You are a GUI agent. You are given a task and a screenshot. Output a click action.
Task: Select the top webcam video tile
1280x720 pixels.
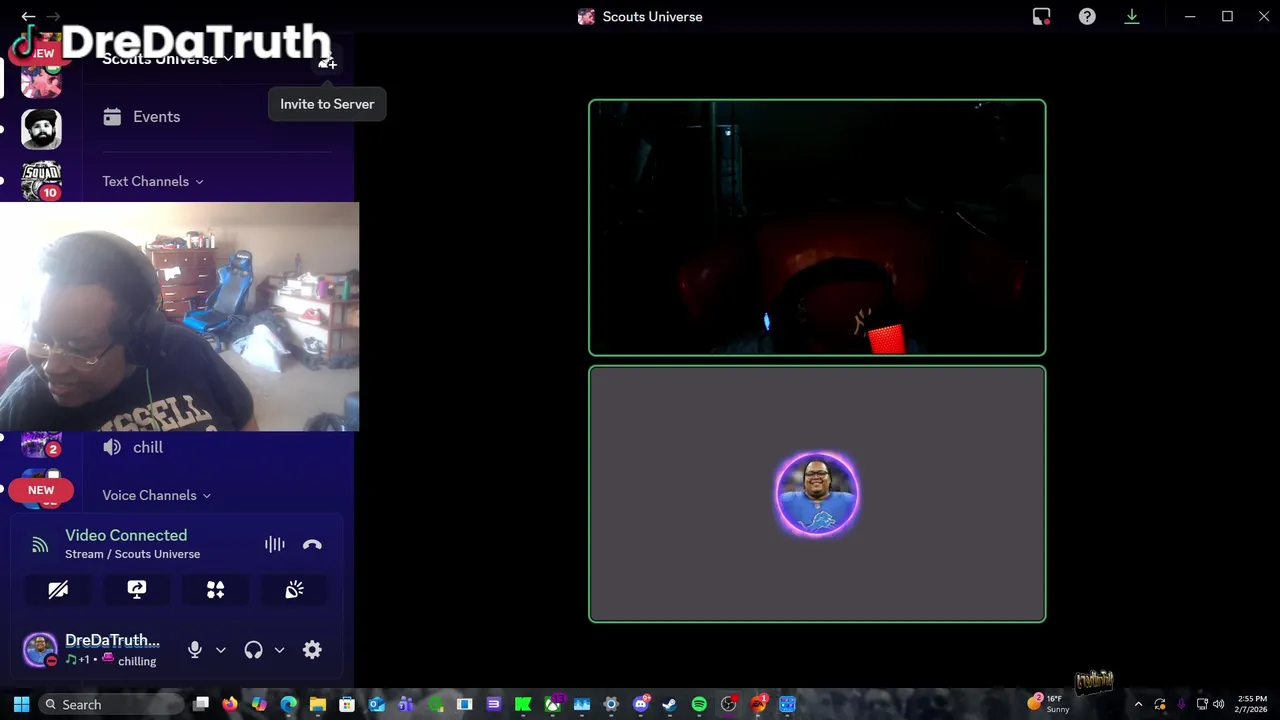[817, 227]
